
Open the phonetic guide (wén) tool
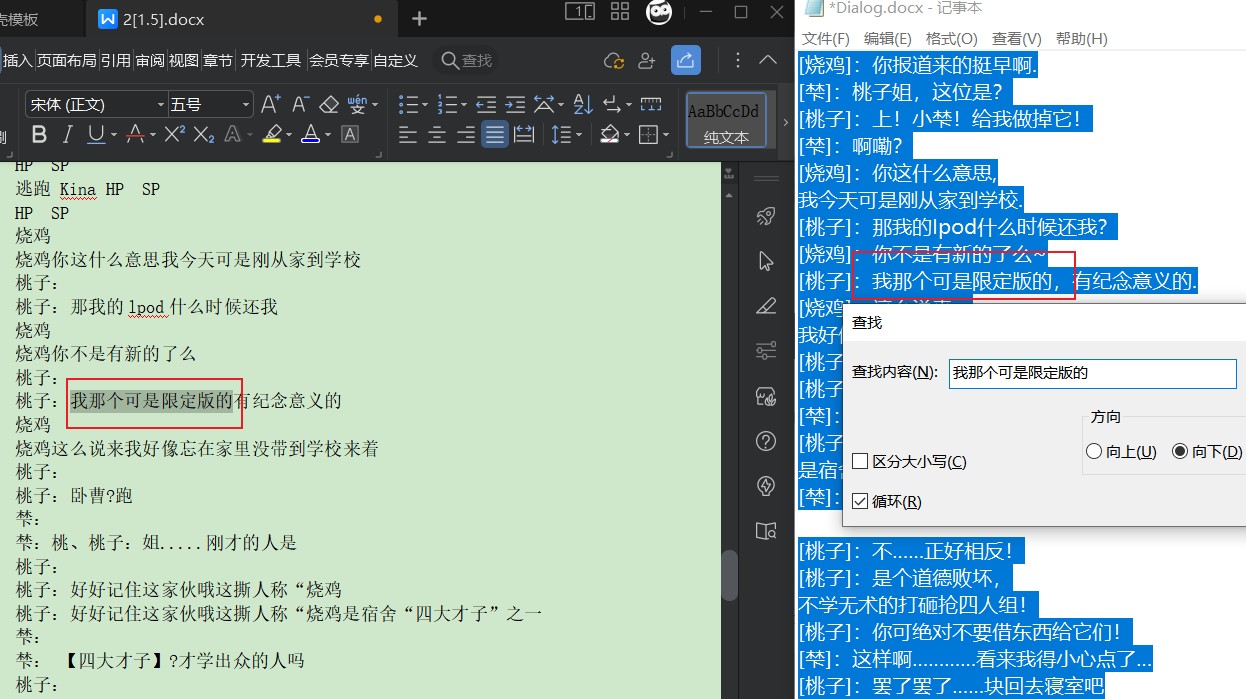point(357,104)
